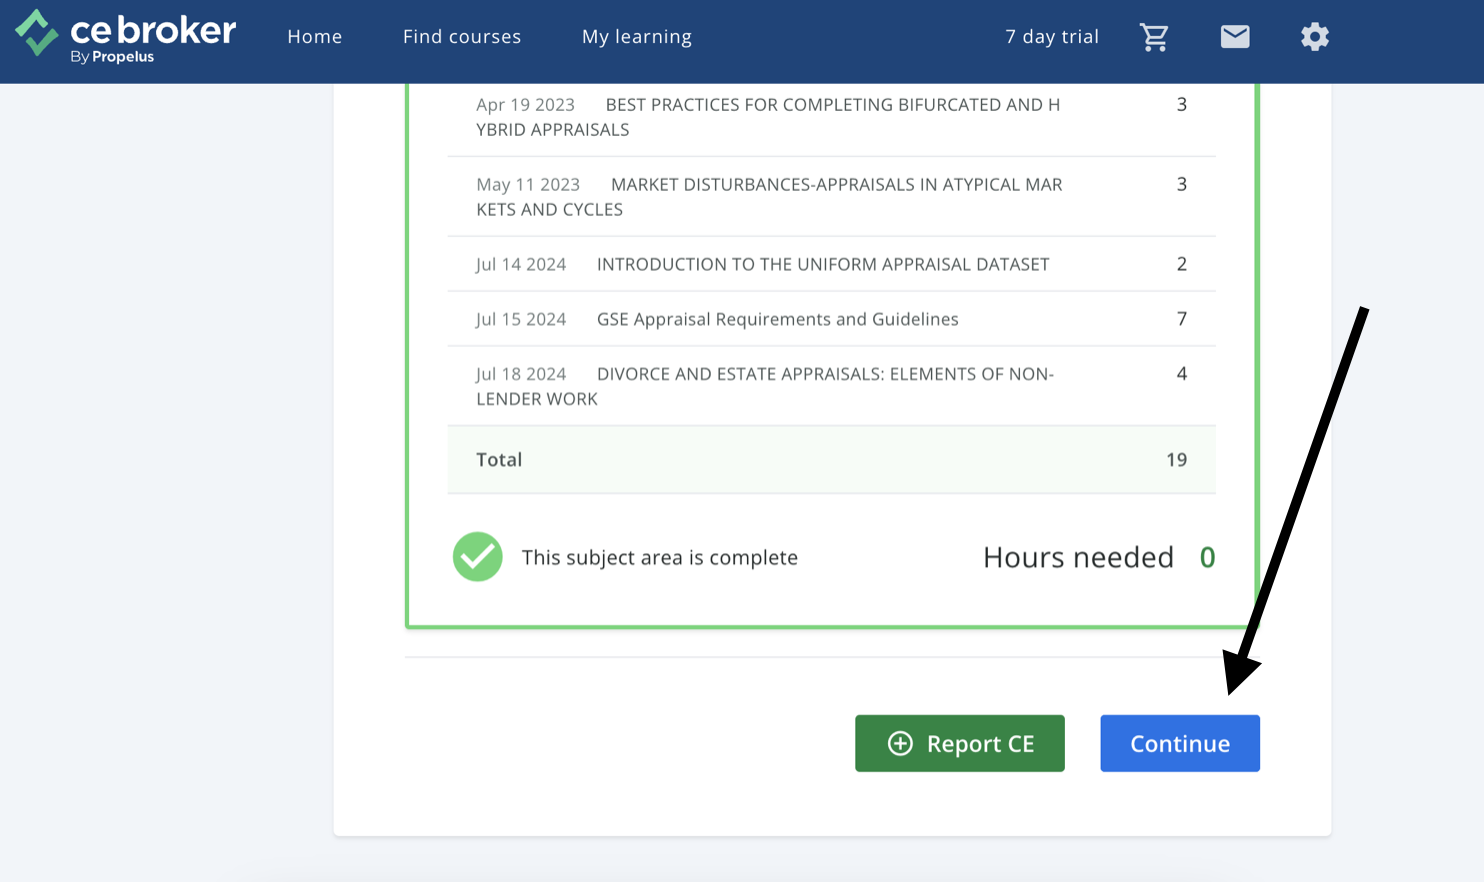Open My learning section

[636, 36]
